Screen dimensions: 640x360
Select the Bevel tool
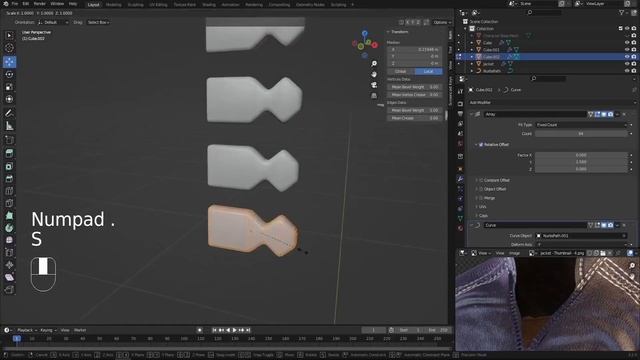[9, 178]
